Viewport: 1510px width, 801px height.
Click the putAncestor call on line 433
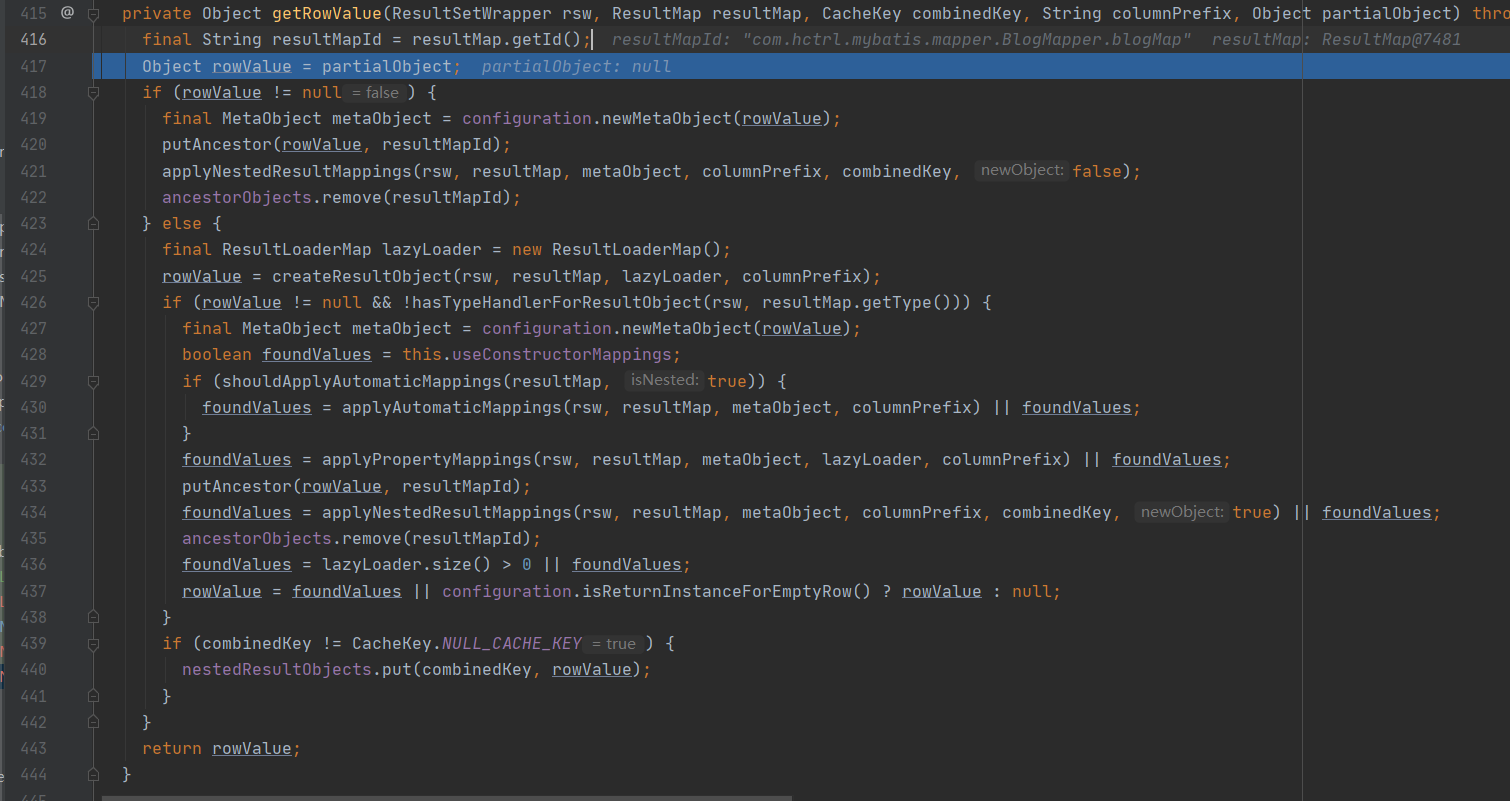237,486
